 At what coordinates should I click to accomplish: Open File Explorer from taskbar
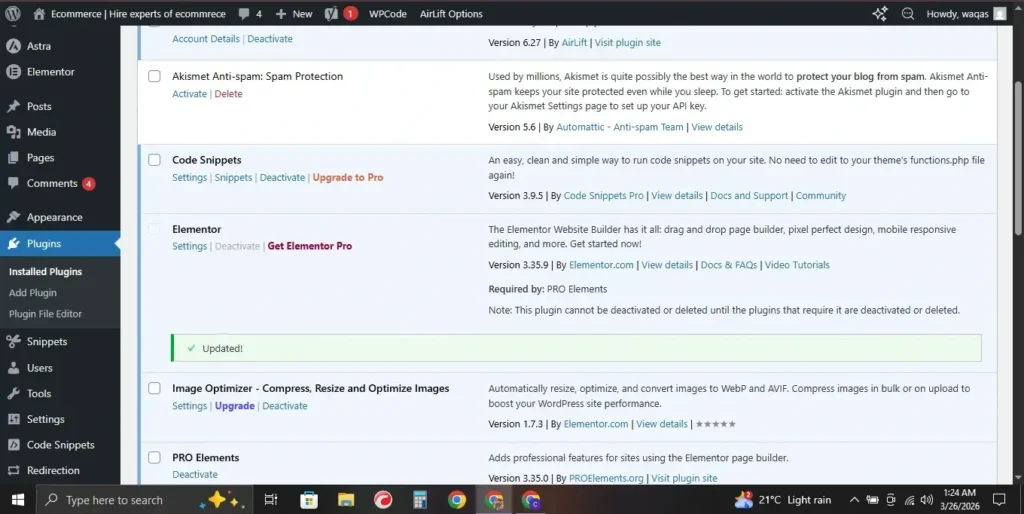coord(346,500)
